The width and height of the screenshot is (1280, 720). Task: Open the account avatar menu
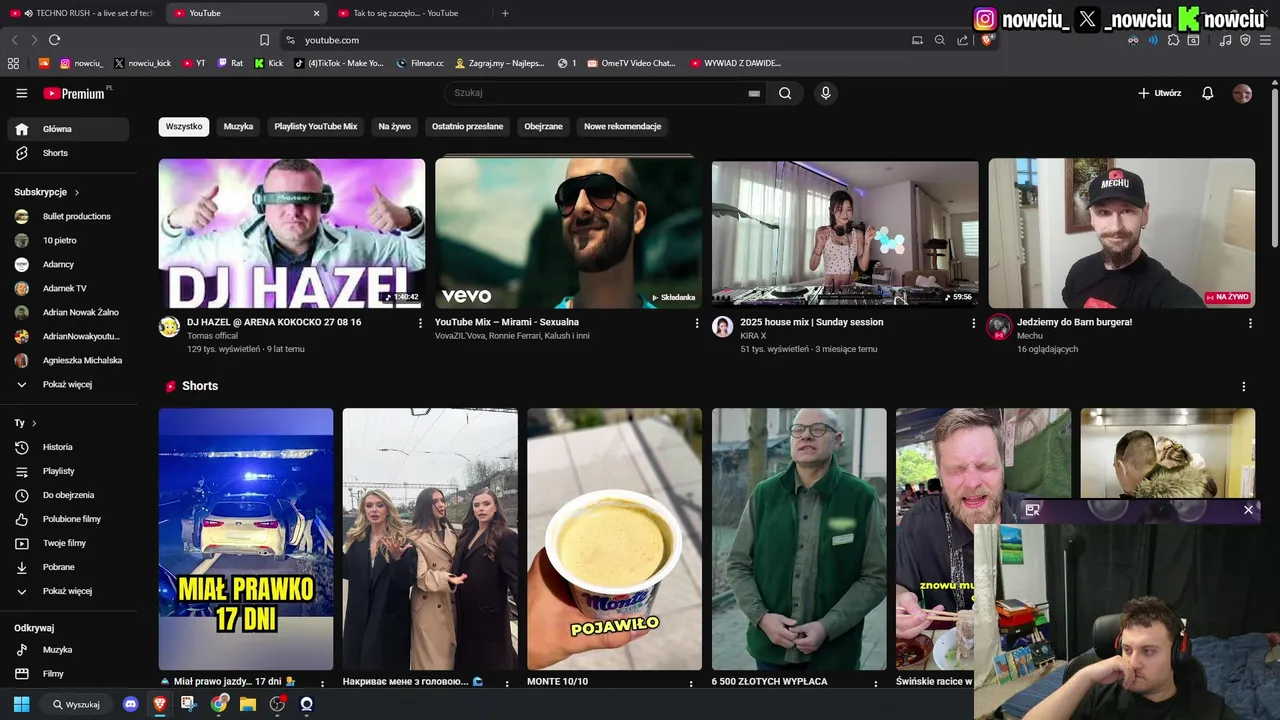pyautogui.click(x=1242, y=93)
